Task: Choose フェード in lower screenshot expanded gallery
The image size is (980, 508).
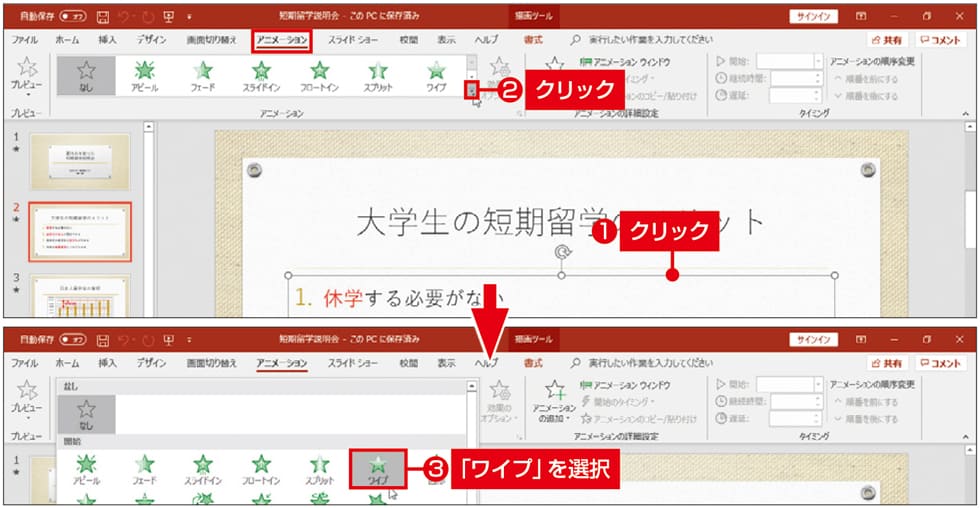Action: (x=144, y=469)
